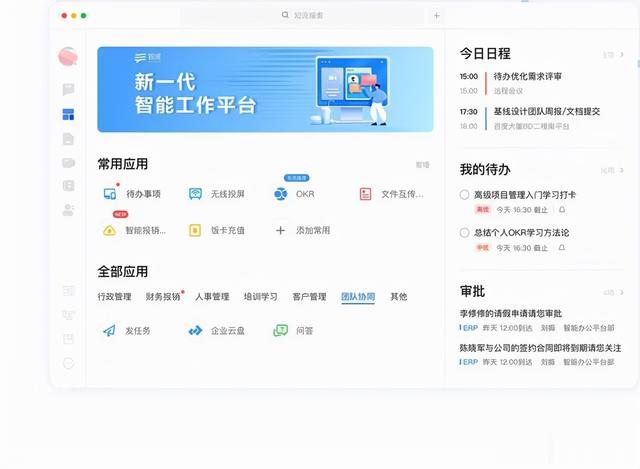Click the 无线投屏 label
The height and width of the screenshot is (469, 640).
point(227,194)
